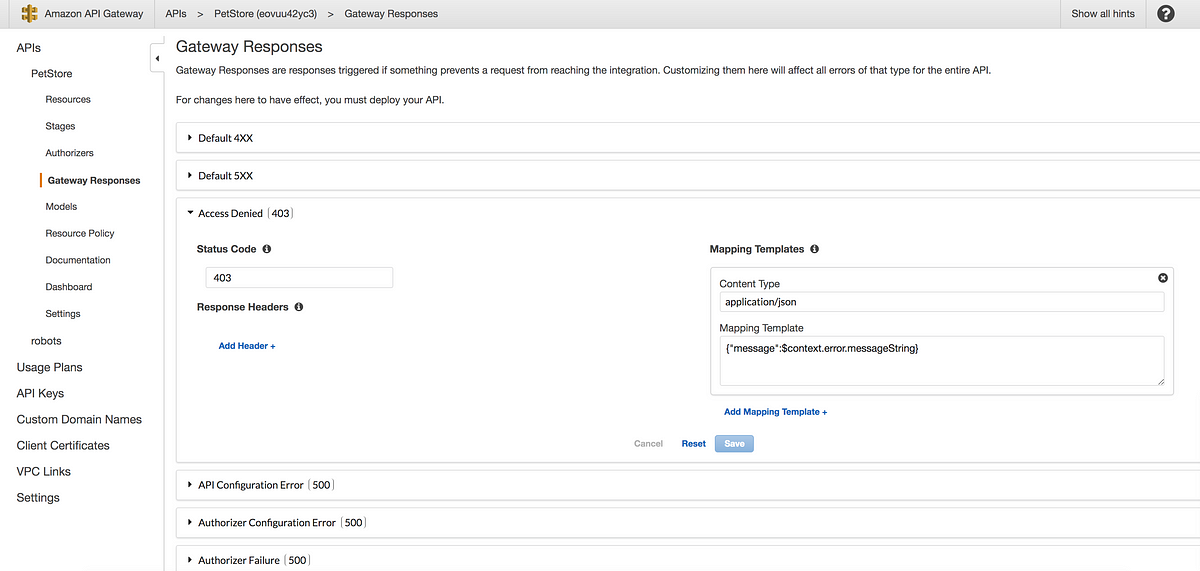Click the Add Mapping Template + link
Screen dimensions: 1200x571
(x=776, y=412)
